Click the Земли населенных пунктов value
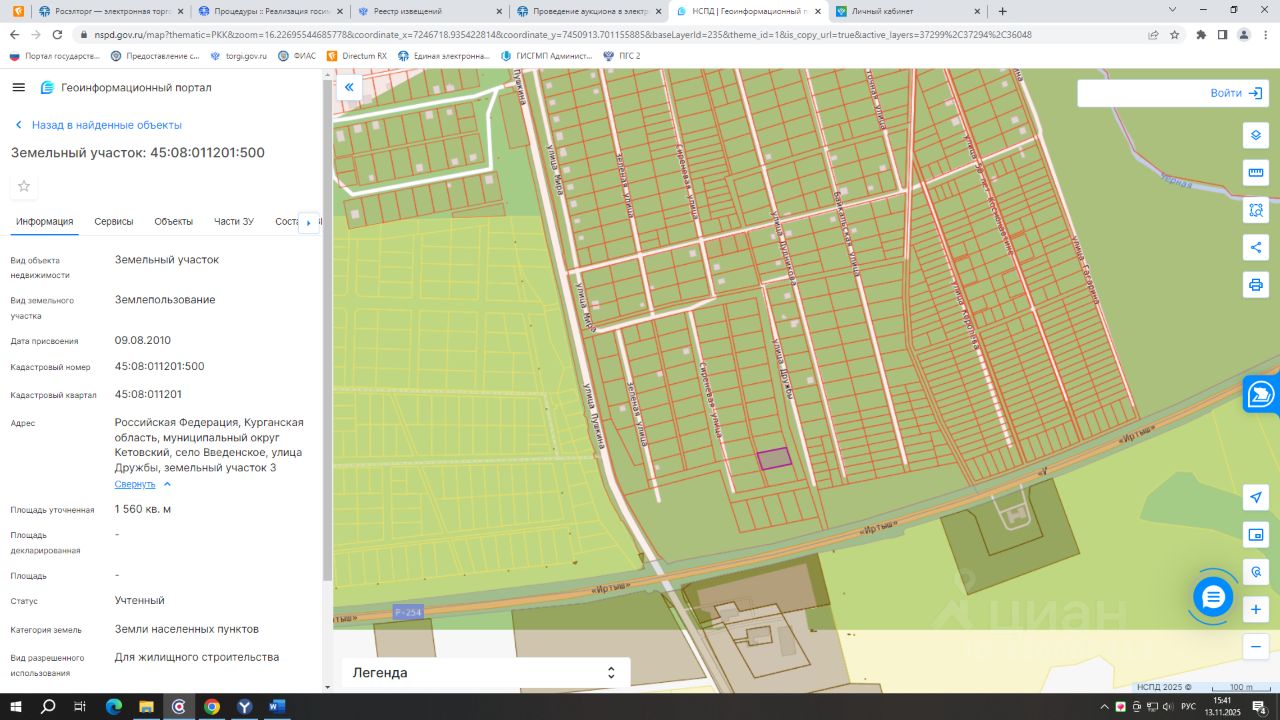1280x720 pixels. click(x=187, y=629)
